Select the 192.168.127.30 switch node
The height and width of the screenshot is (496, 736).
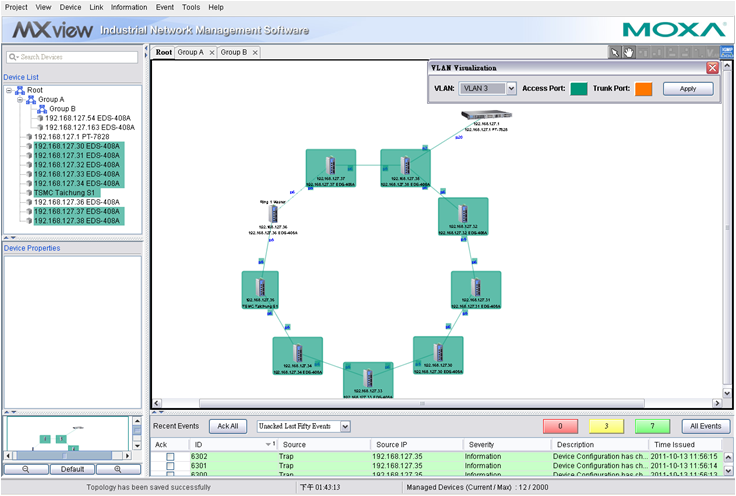pos(438,355)
